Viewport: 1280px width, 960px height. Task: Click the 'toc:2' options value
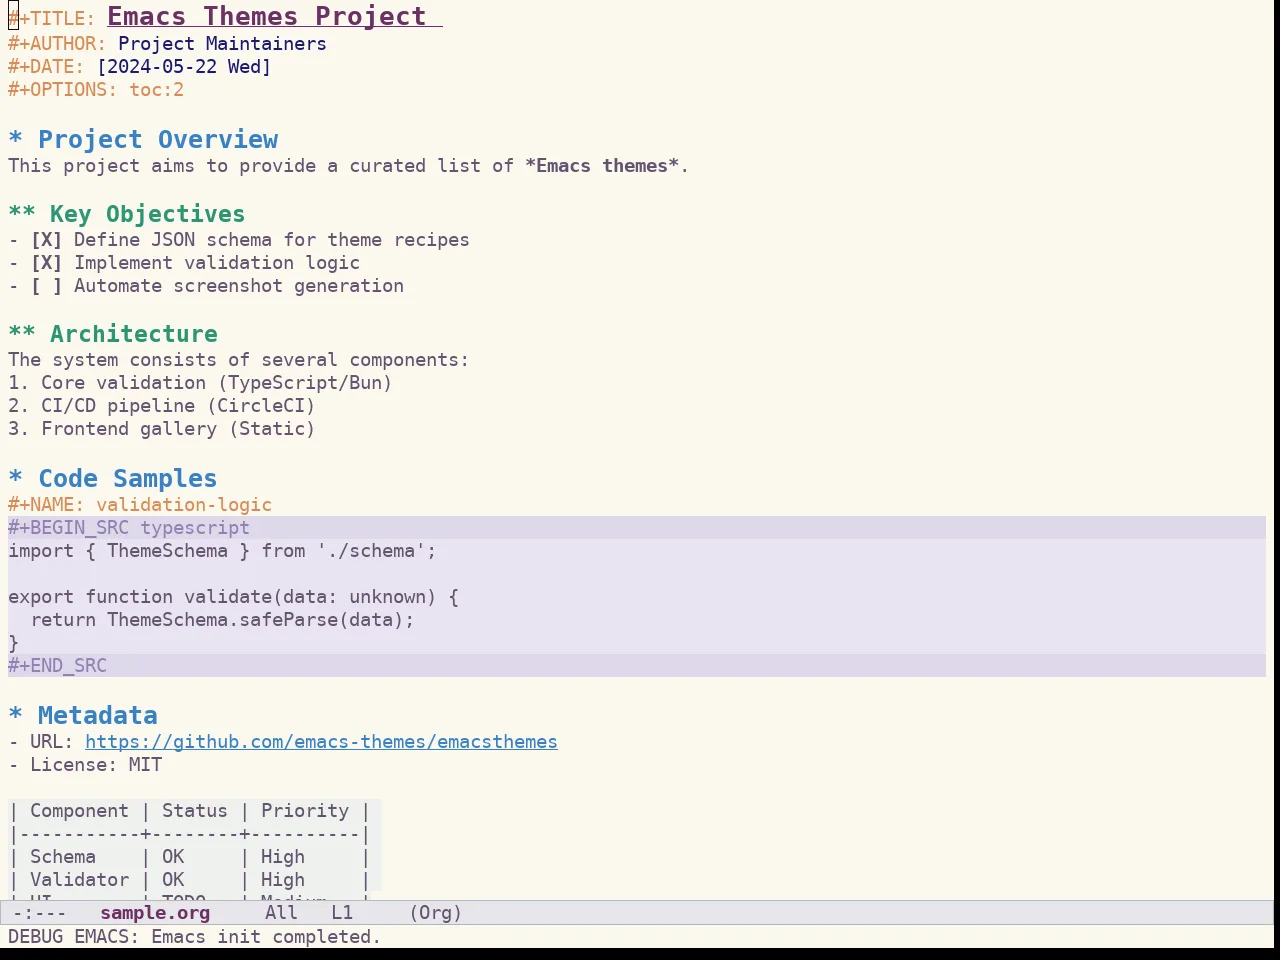tap(156, 90)
